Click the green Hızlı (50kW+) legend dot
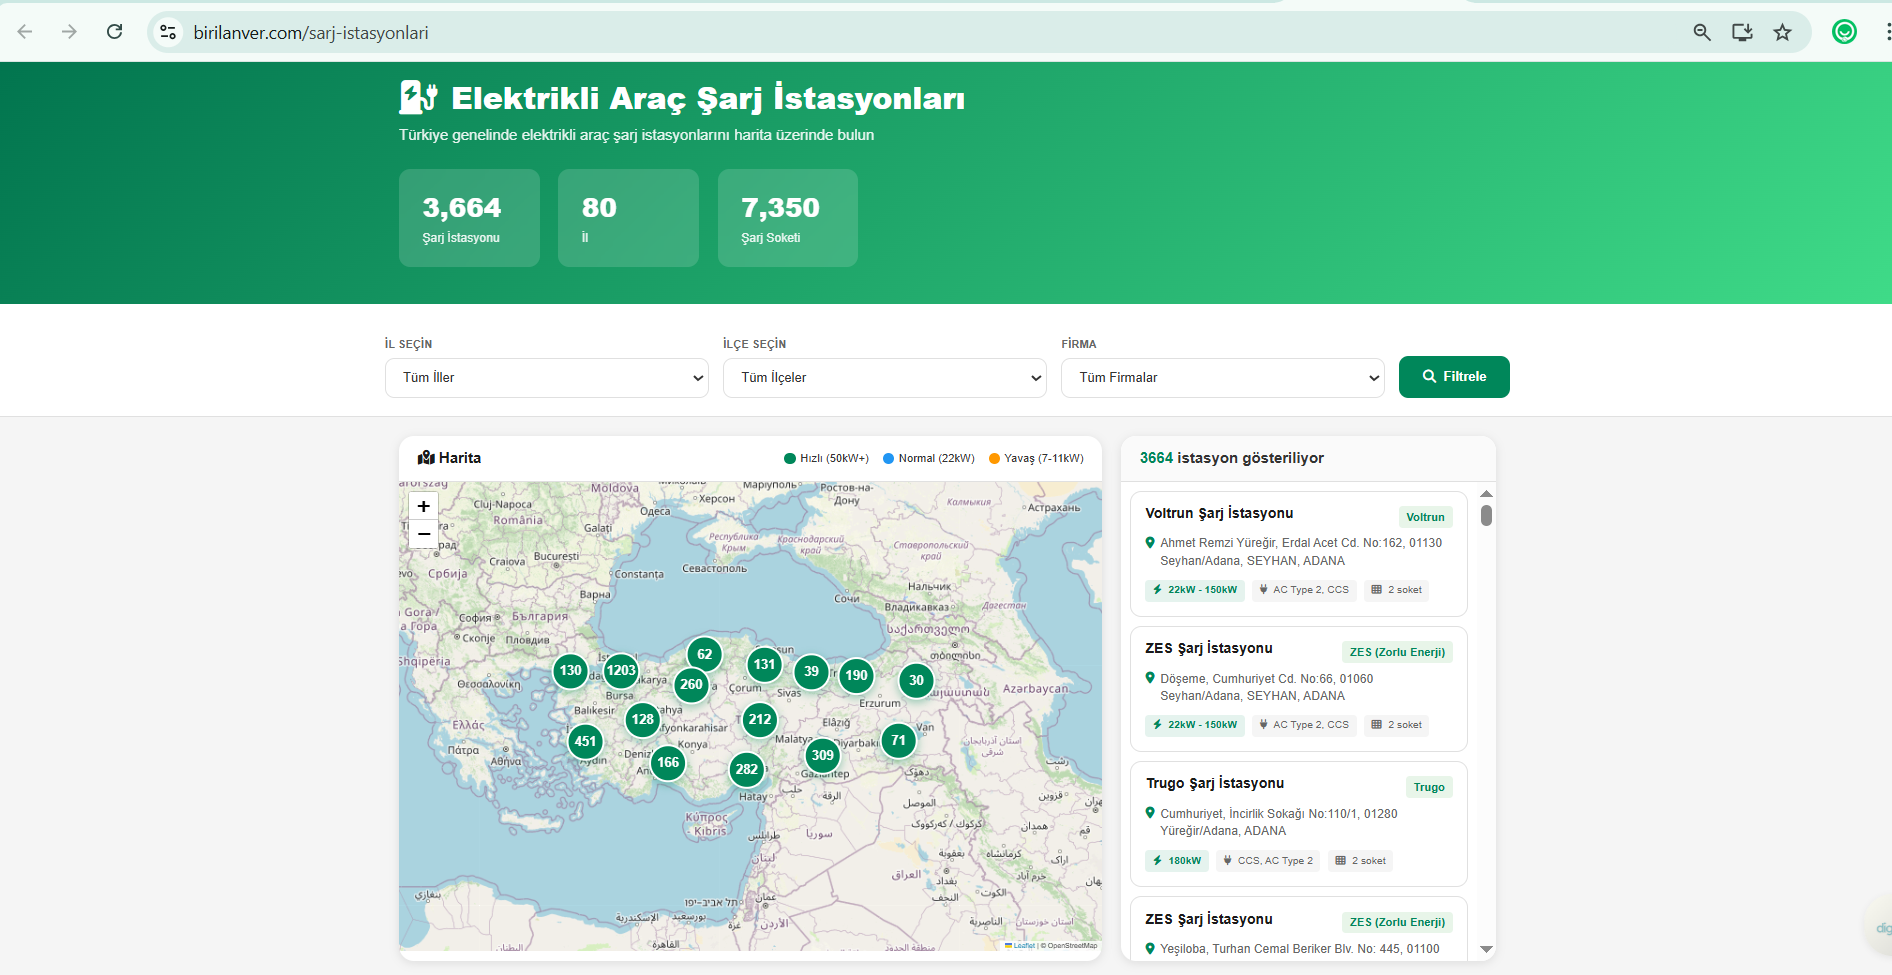1892x975 pixels. pyautogui.click(x=790, y=459)
